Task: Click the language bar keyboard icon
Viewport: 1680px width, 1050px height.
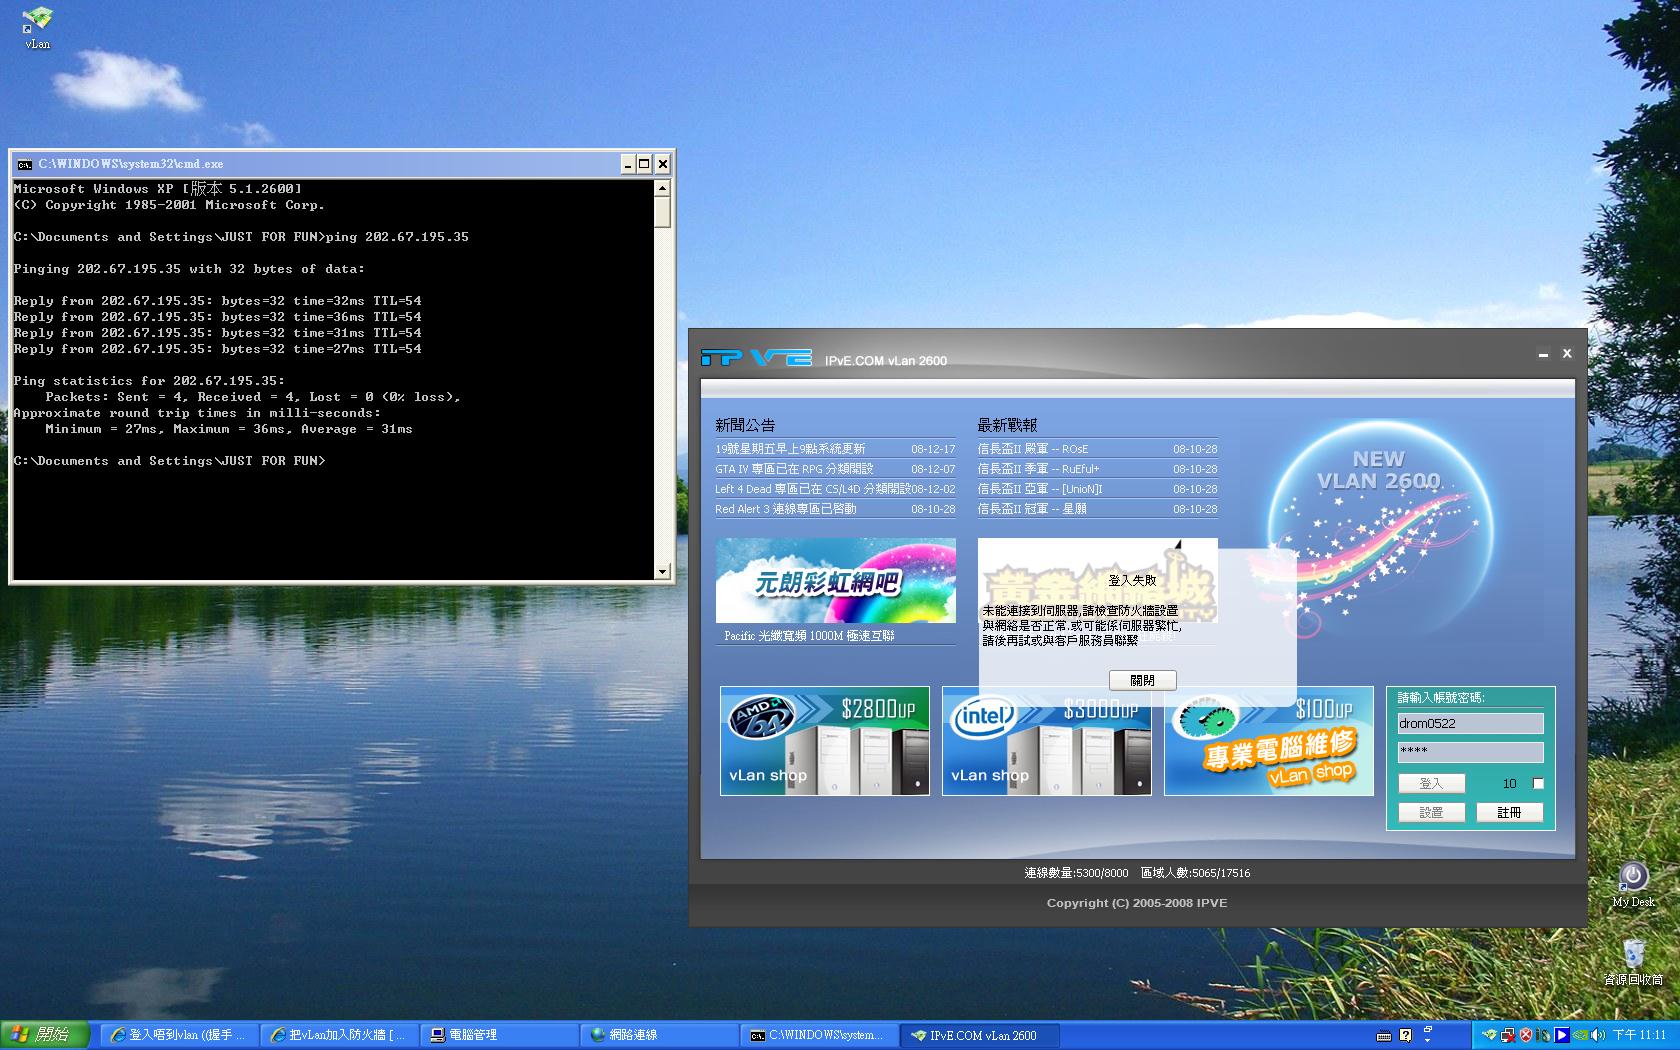Action: (x=1384, y=1035)
